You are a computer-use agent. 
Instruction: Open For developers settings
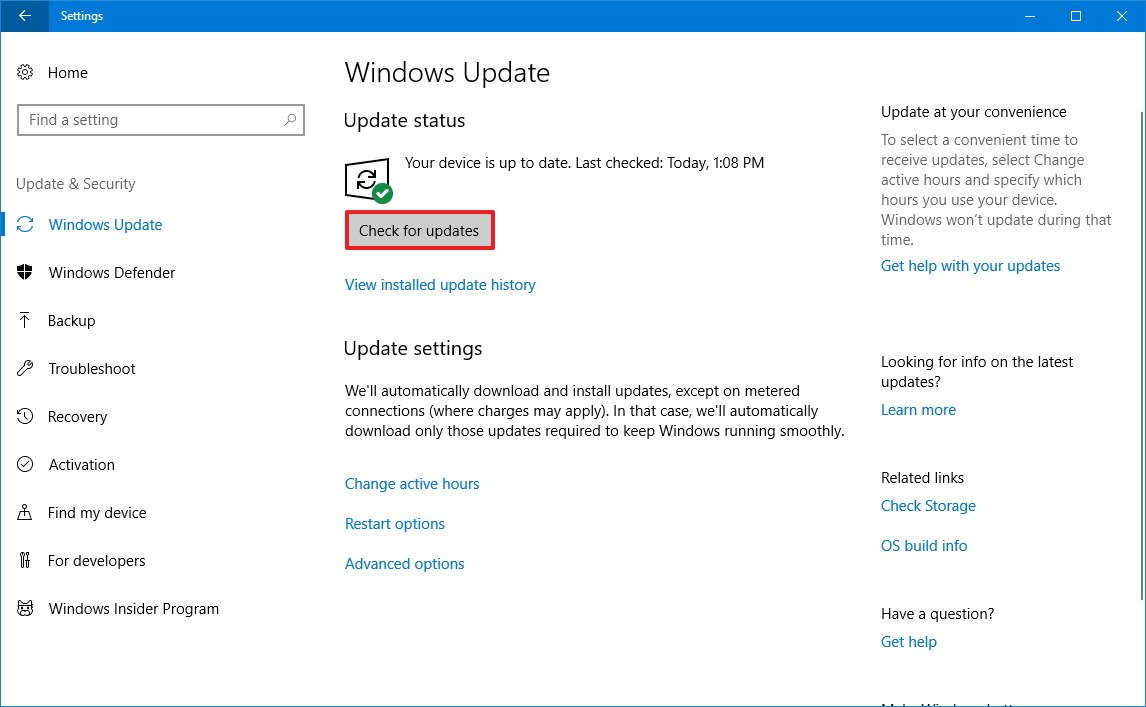(96, 561)
